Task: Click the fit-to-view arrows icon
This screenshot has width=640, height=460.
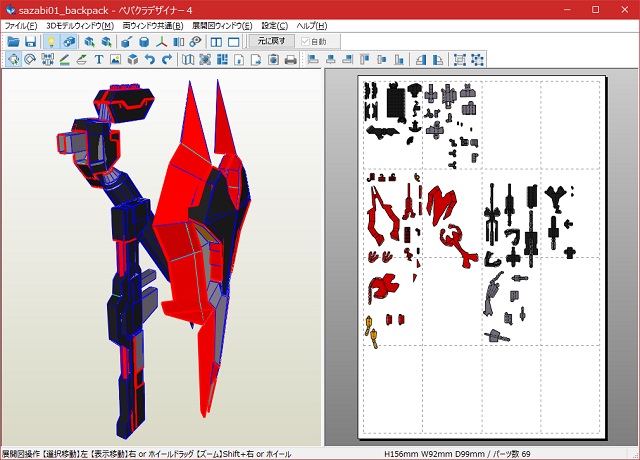Action: tap(205, 60)
